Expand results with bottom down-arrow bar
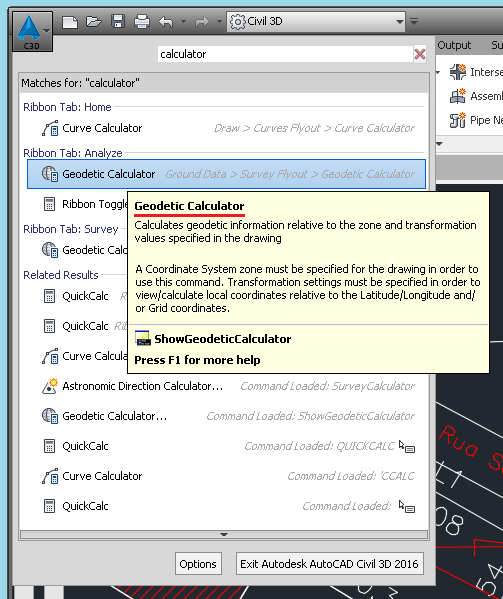Screen dimensions: 503x599 [224, 534]
